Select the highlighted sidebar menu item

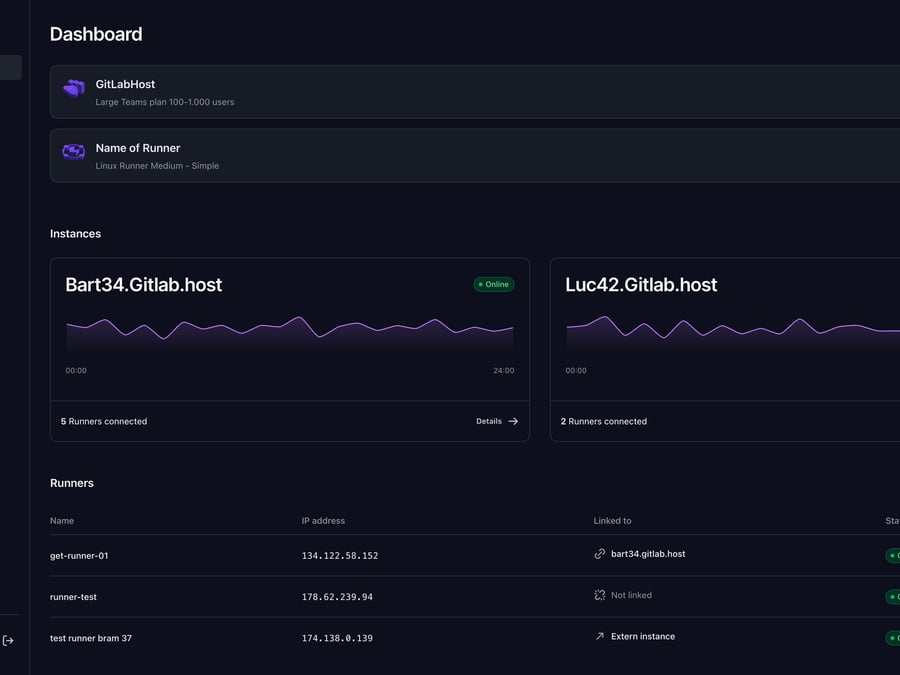click(10, 67)
